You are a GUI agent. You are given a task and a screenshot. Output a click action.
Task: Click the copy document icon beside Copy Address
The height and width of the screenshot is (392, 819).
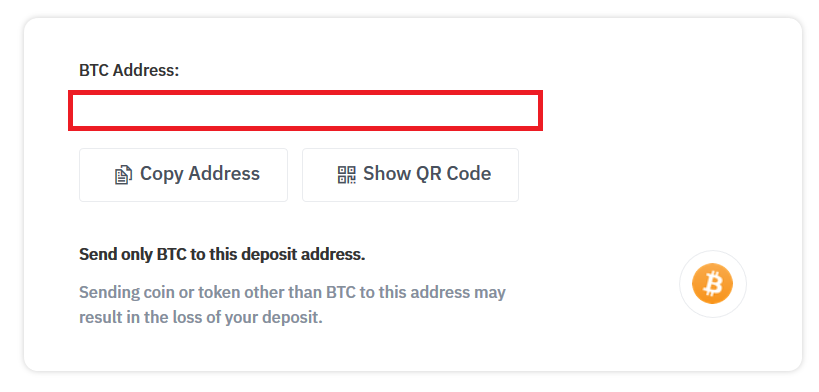(123, 175)
